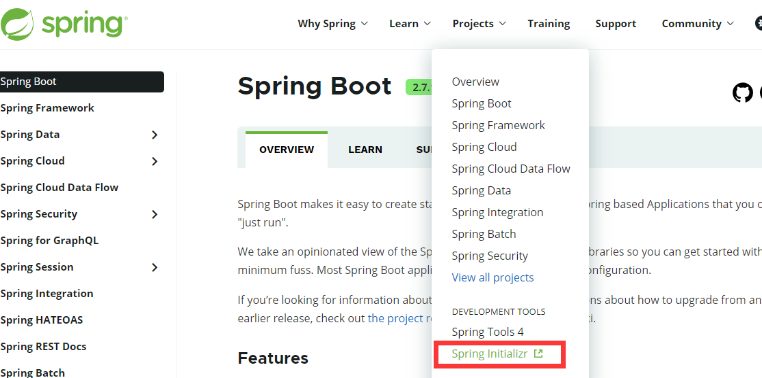The width and height of the screenshot is (762, 378).
Task: Click external link icon beside Spring Initializr
Action: pyautogui.click(x=538, y=354)
